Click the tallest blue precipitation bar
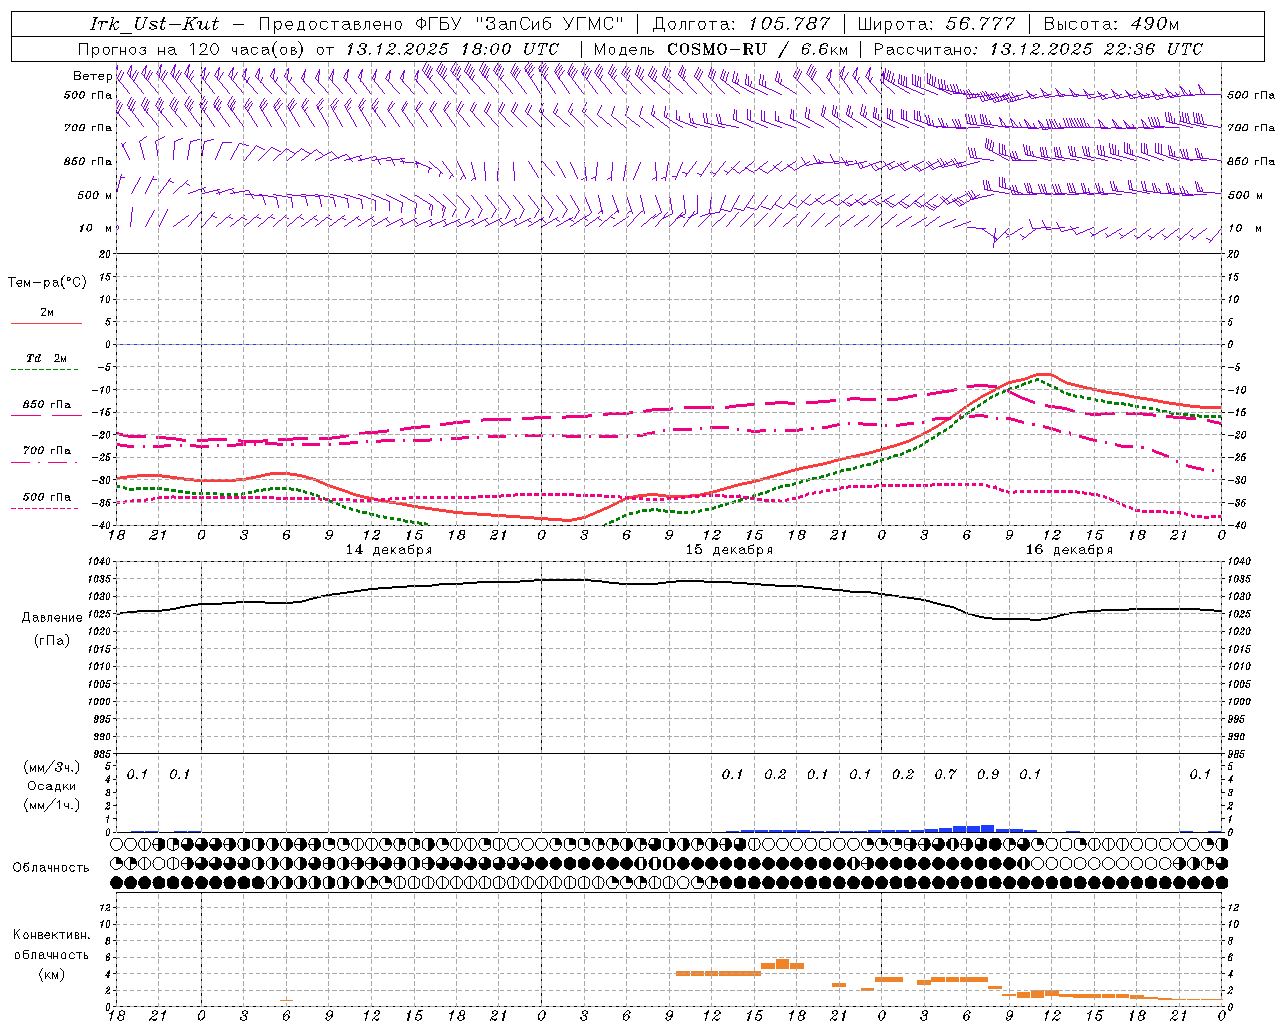Viewport: 1280px width, 1024px height. pos(988,828)
